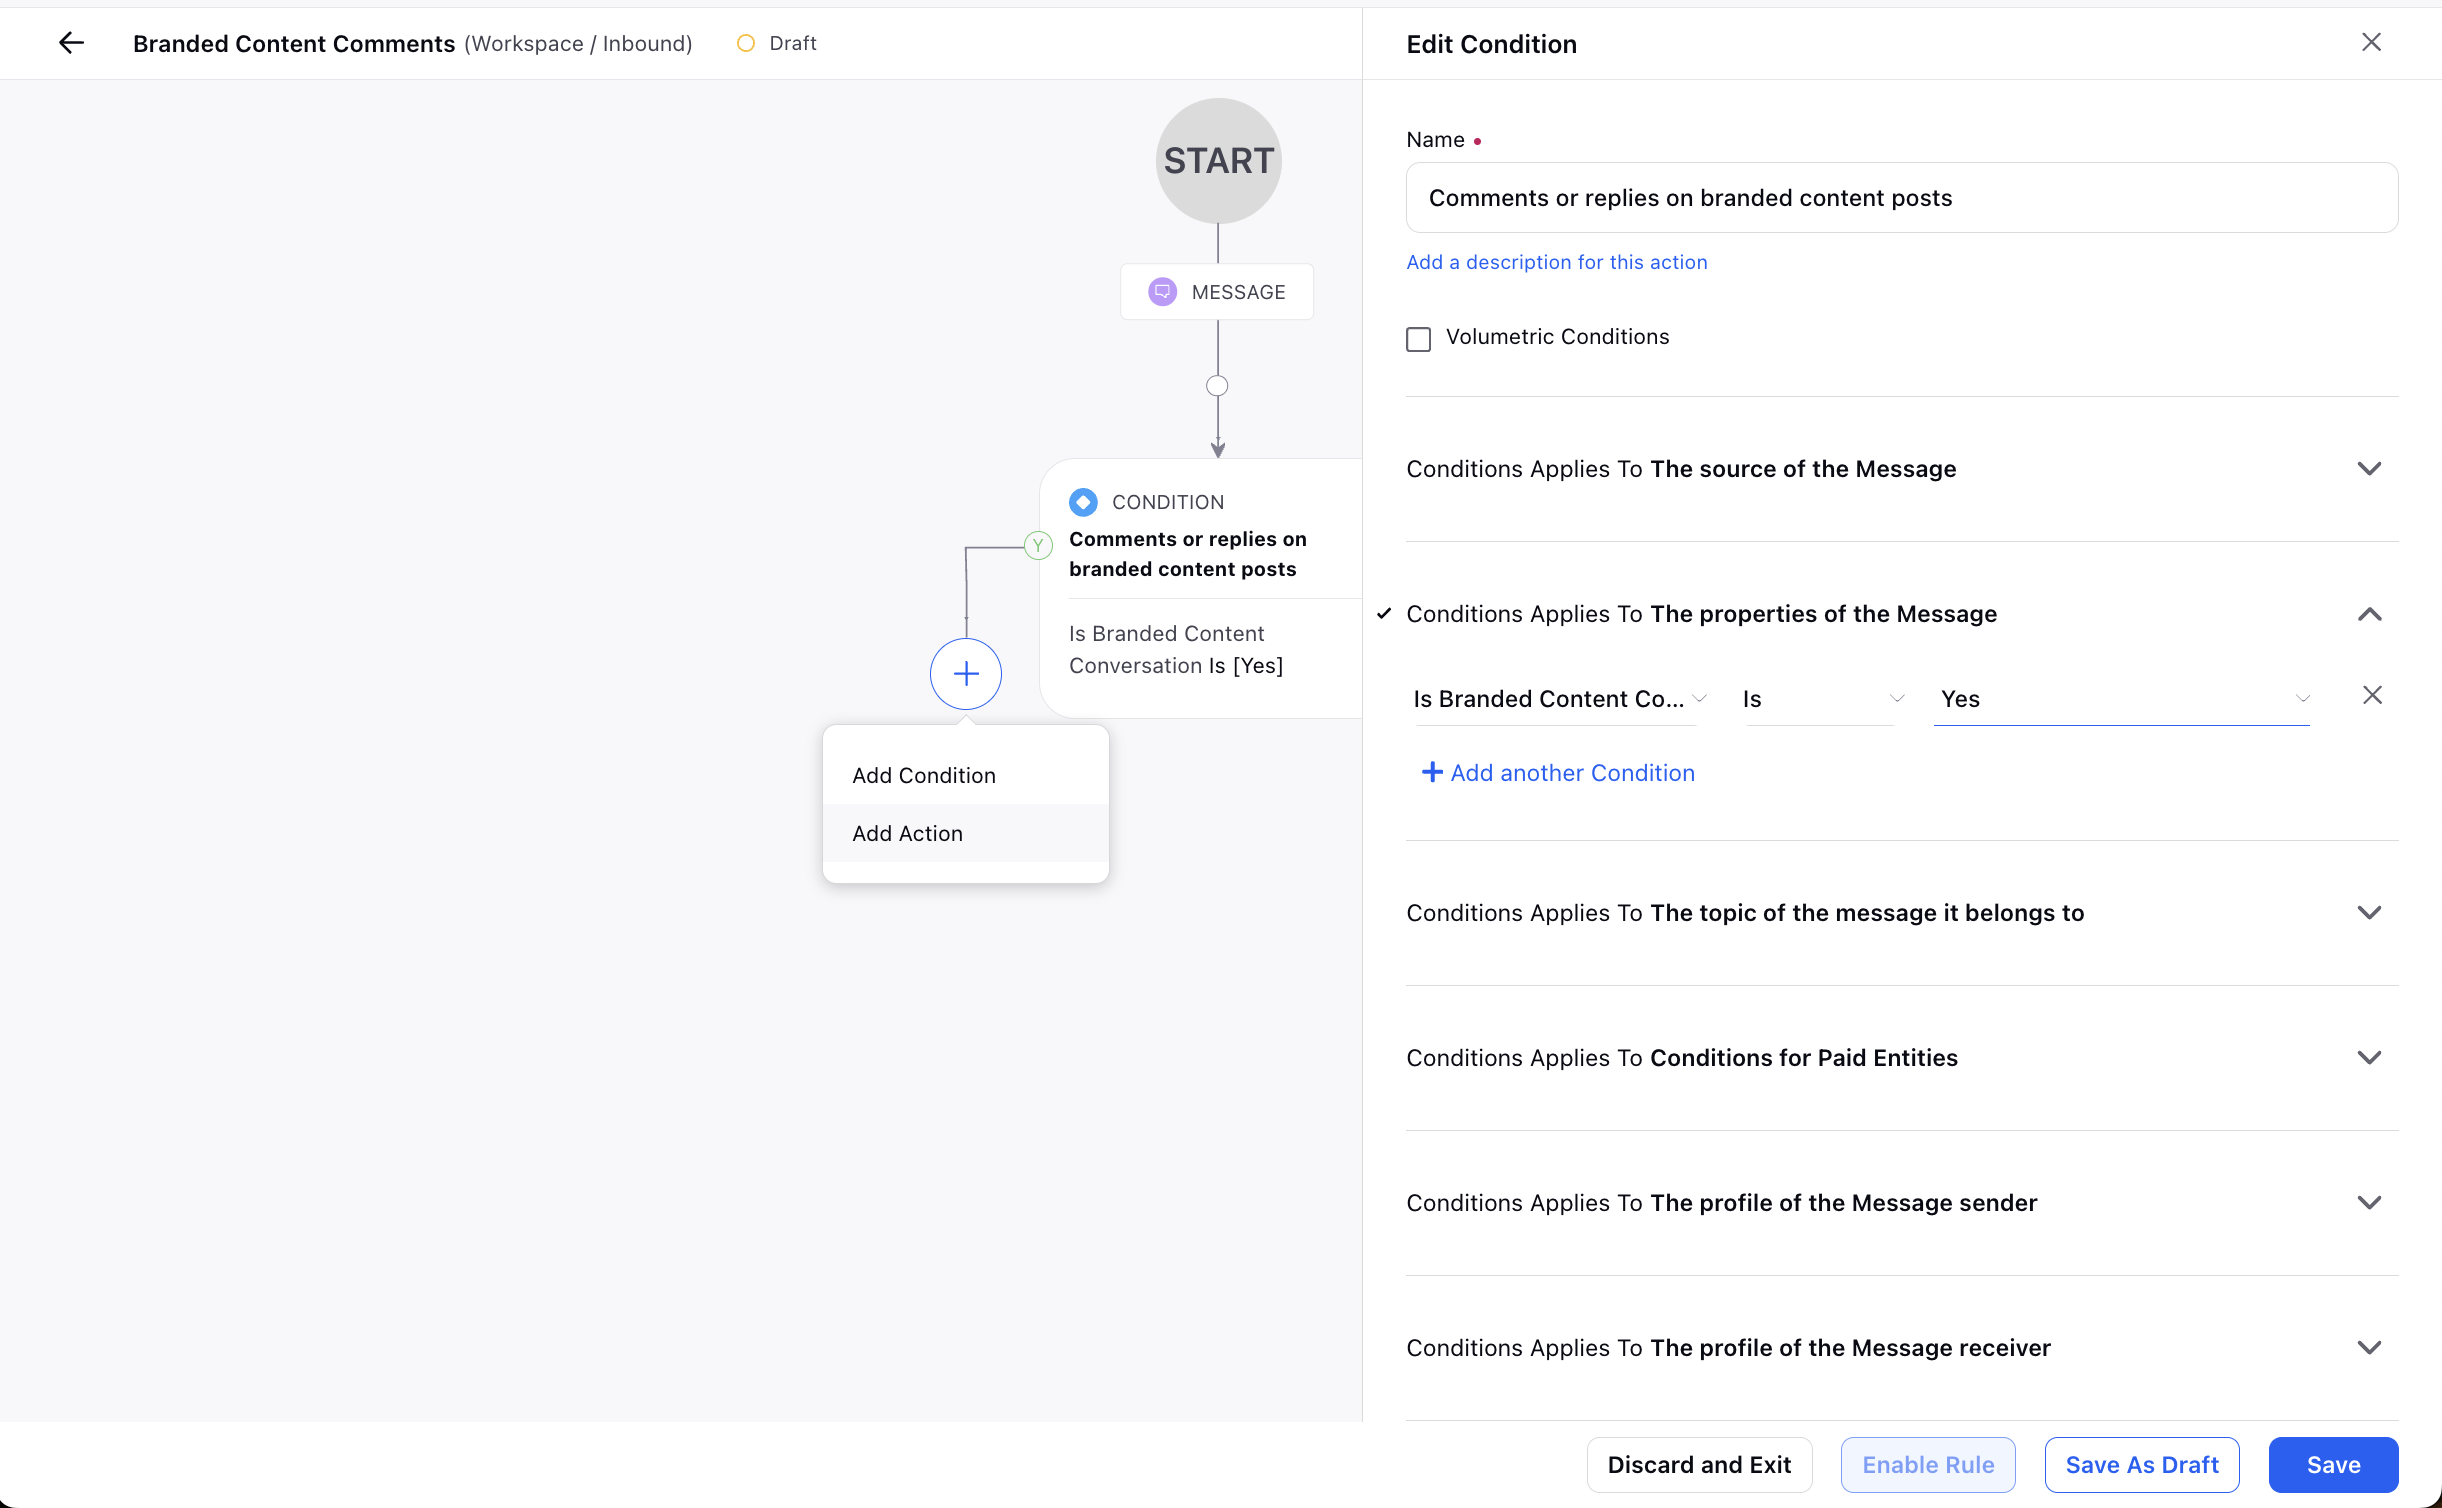Click the purple message icon in MESSAGE node
Screen dimensions: 2442x1508
click(x=1162, y=292)
